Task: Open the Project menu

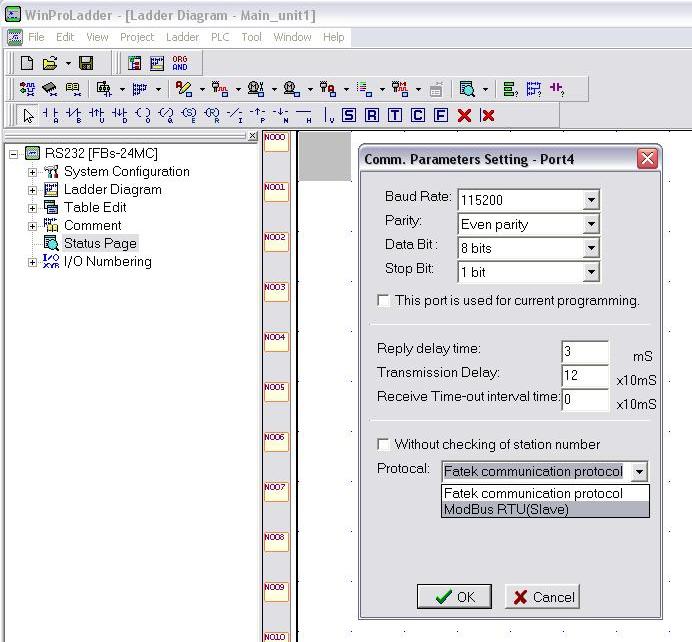Action: pyautogui.click(x=137, y=37)
